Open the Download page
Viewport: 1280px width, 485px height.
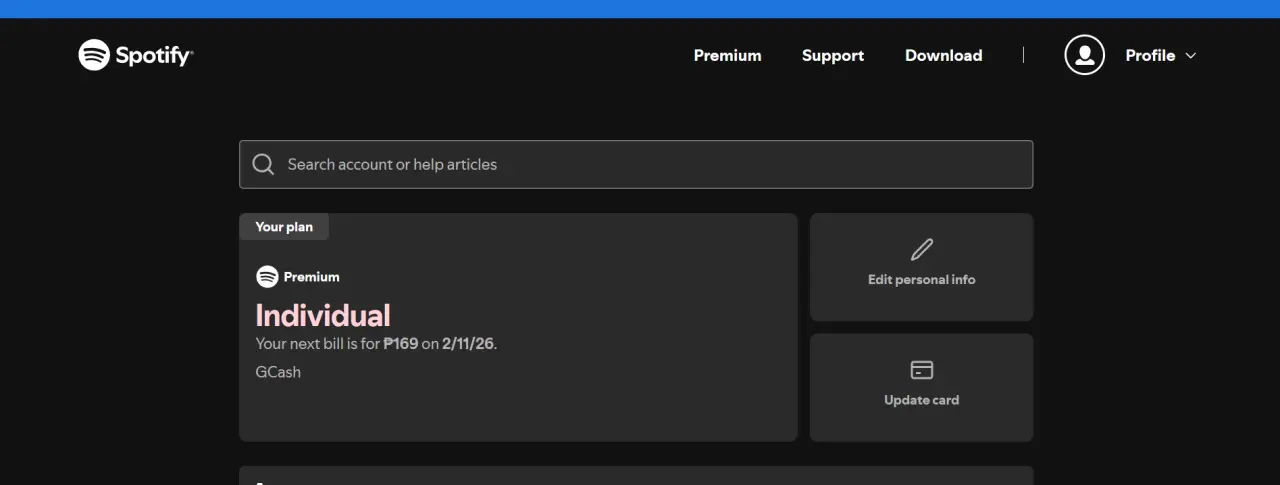(x=943, y=55)
